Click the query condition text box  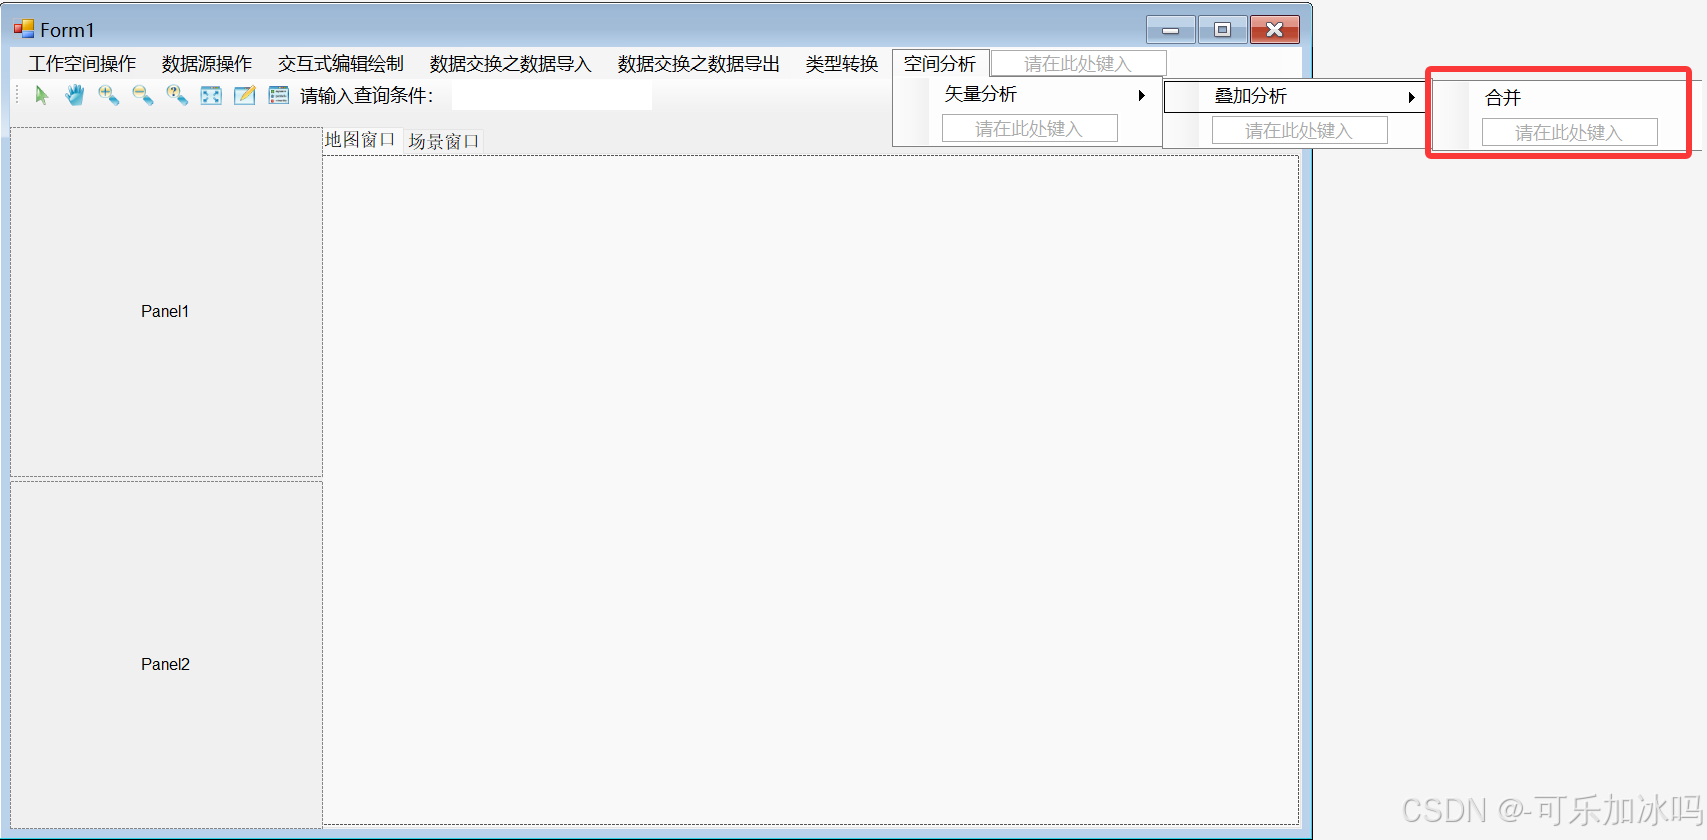click(x=551, y=96)
